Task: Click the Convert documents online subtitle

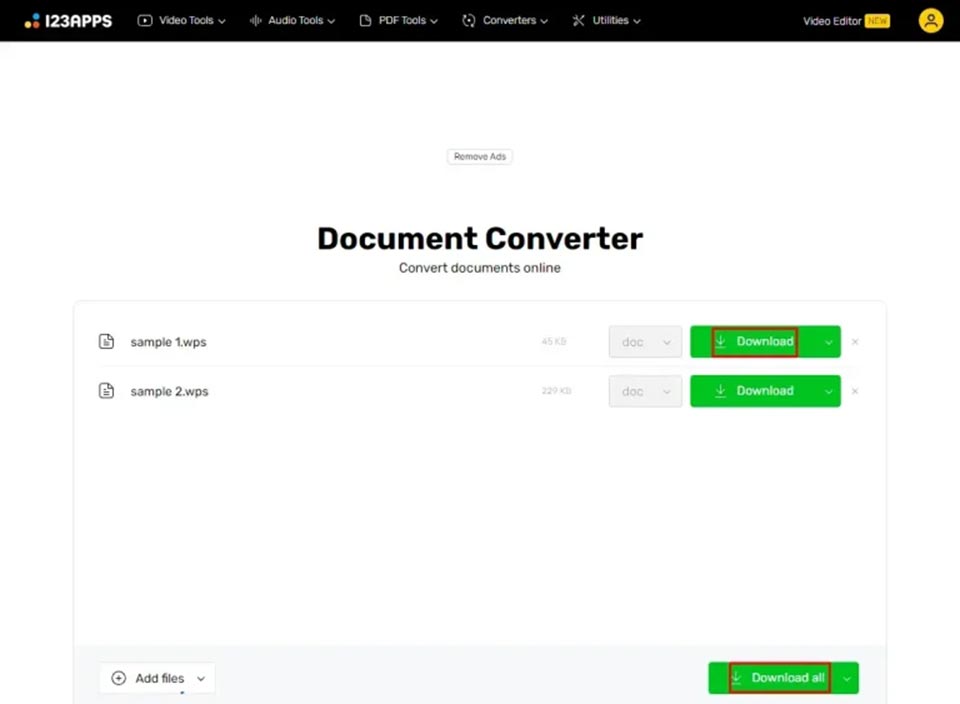Action: (480, 268)
